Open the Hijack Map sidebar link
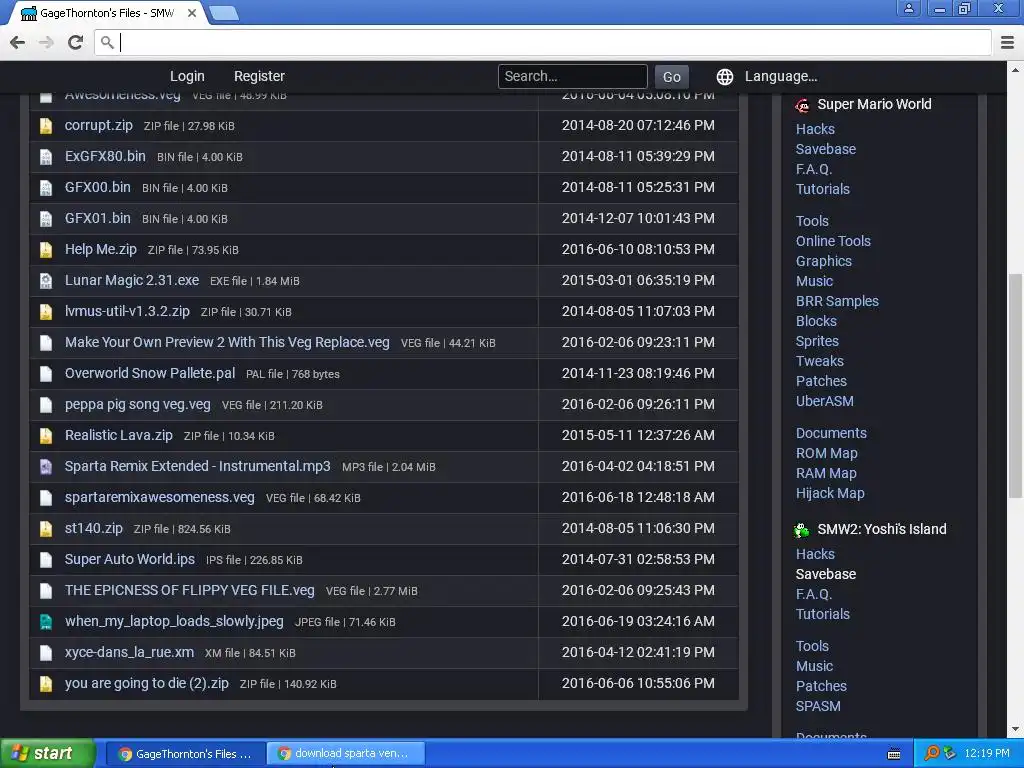1024x768 pixels. [x=830, y=494]
